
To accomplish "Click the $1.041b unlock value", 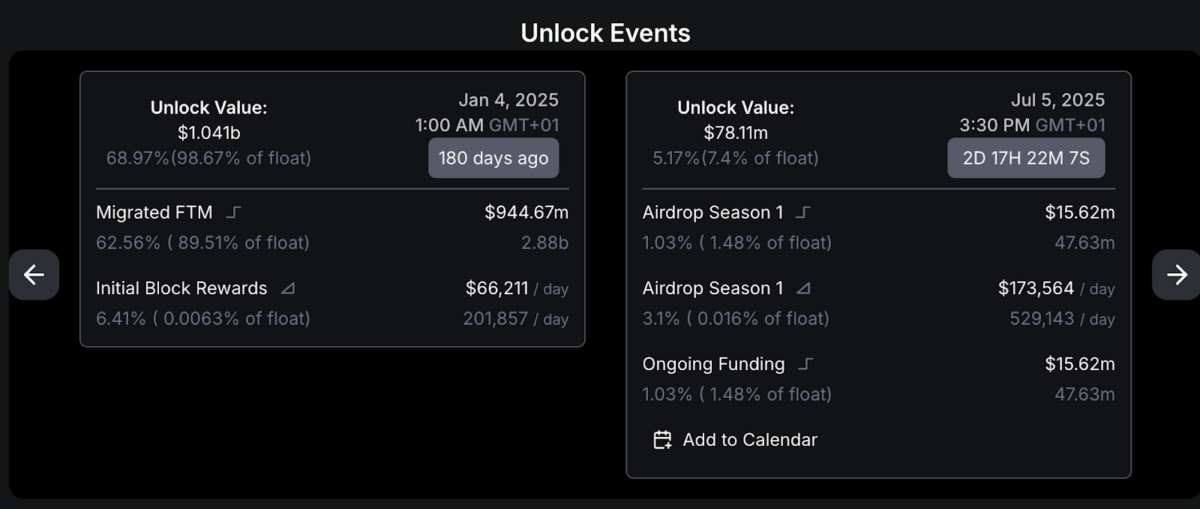I will 209,133.
